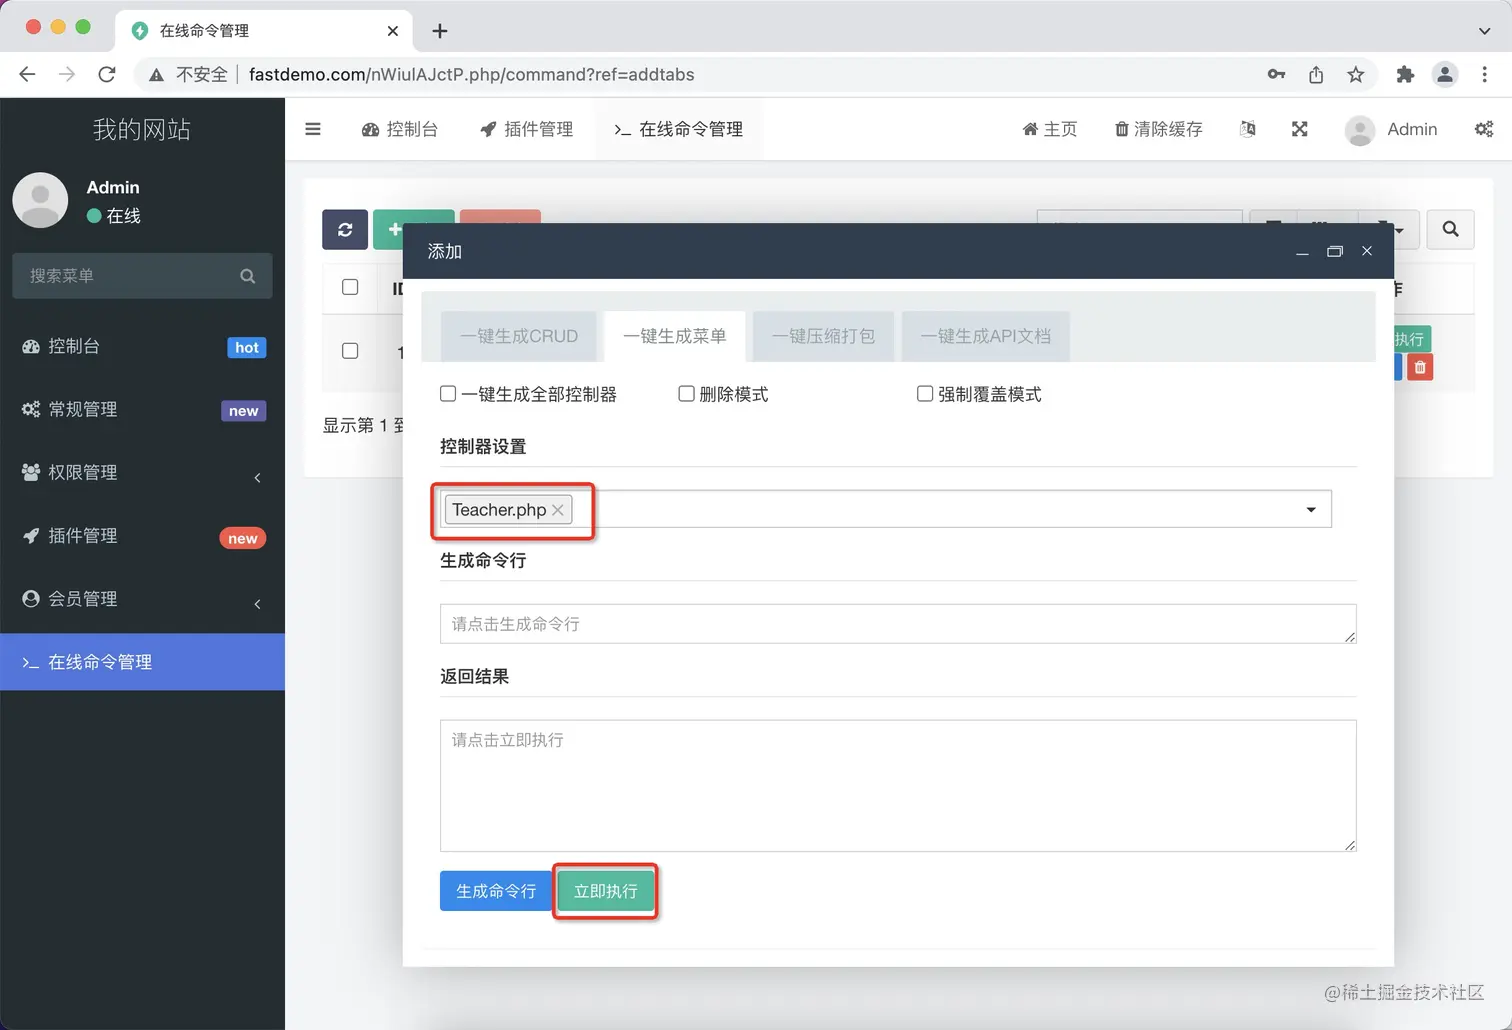Click the Admin username in top bar
This screenshot has height=1030, width=1512.
coord(1412,129)
